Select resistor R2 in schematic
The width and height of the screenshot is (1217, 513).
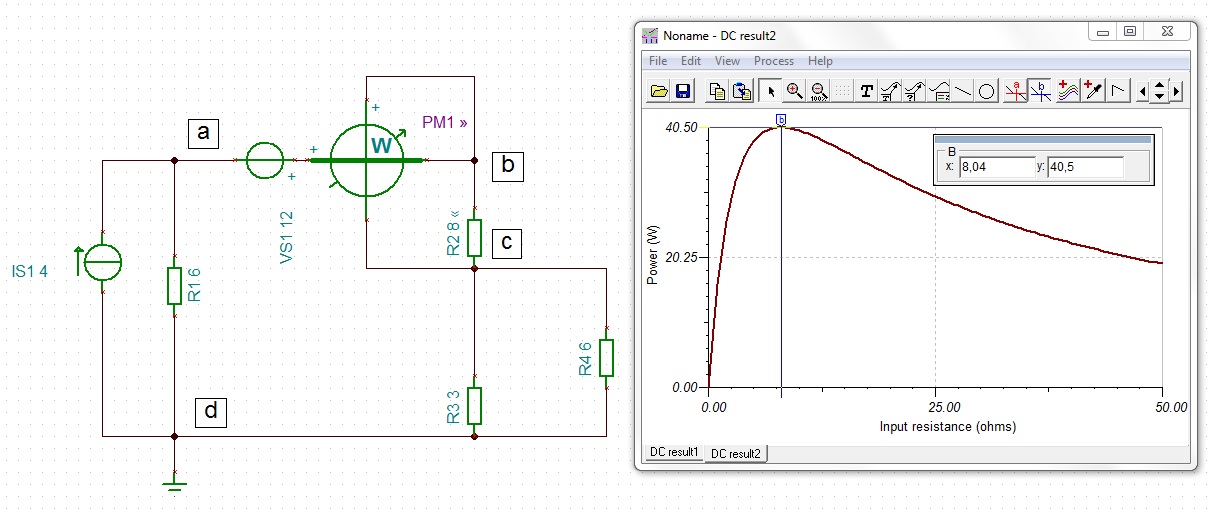tap(475, 237)
